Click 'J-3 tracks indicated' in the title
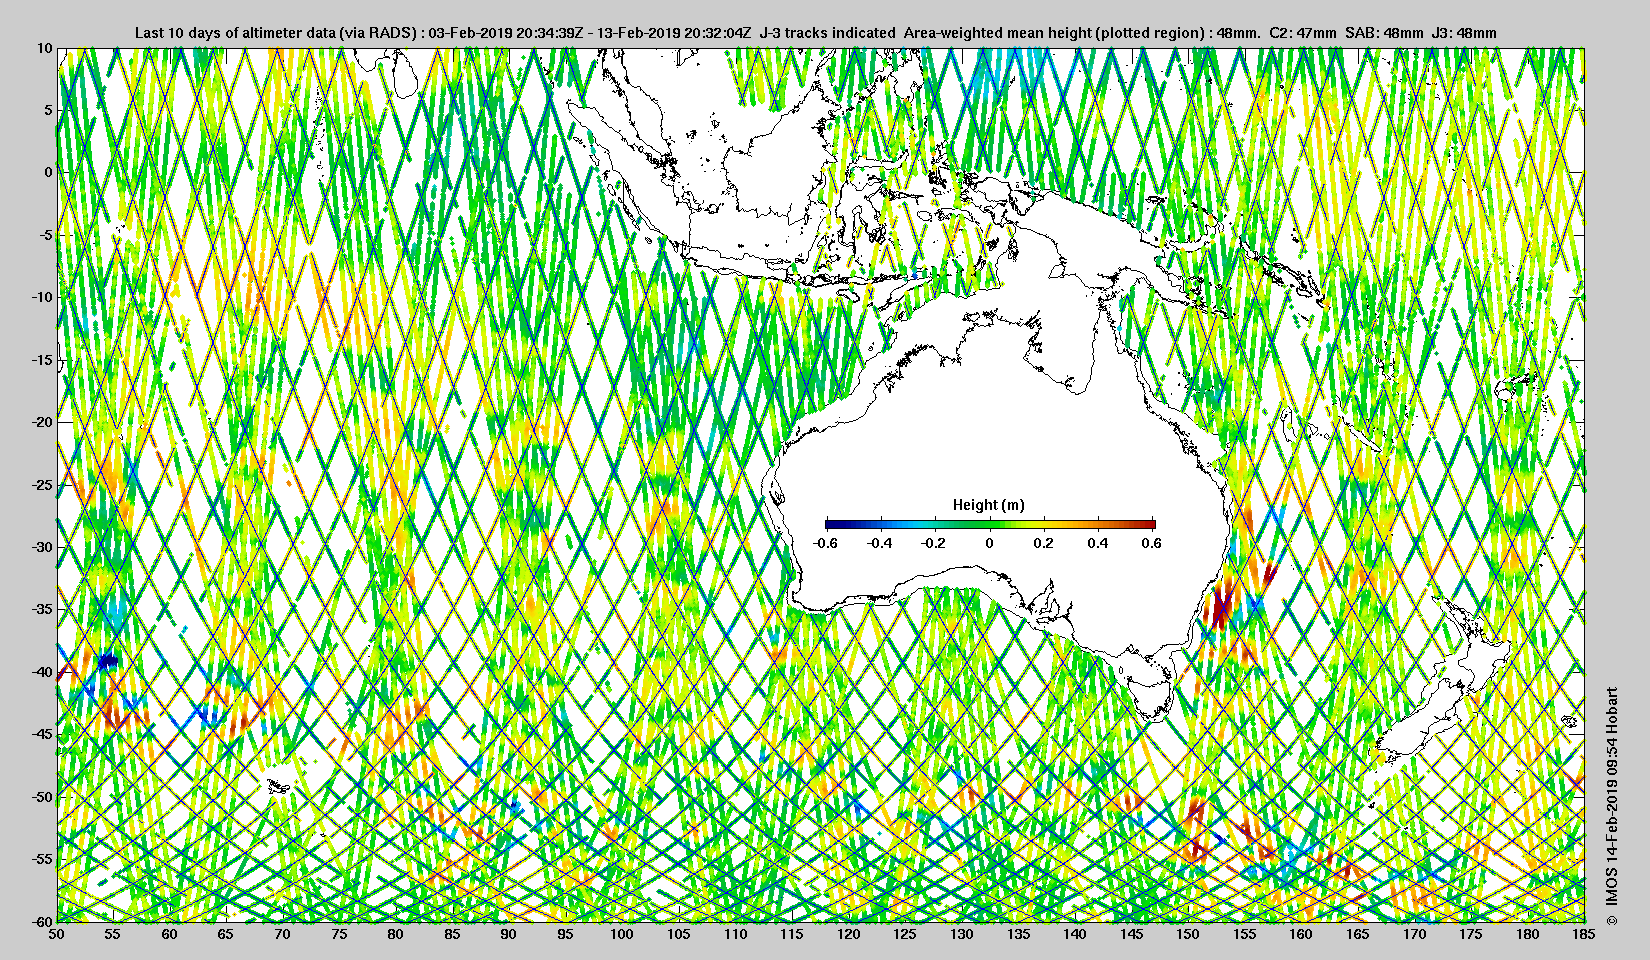The height and width of the screenshot is (960, 1650). click(x=828, y=33)
